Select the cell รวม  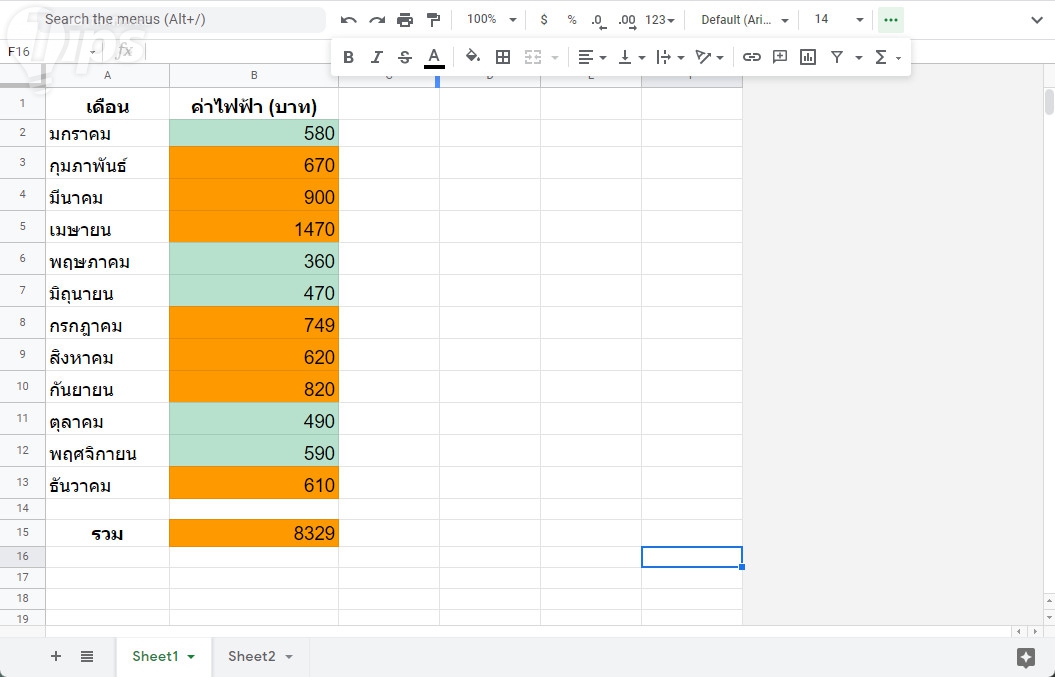(107, 533)
